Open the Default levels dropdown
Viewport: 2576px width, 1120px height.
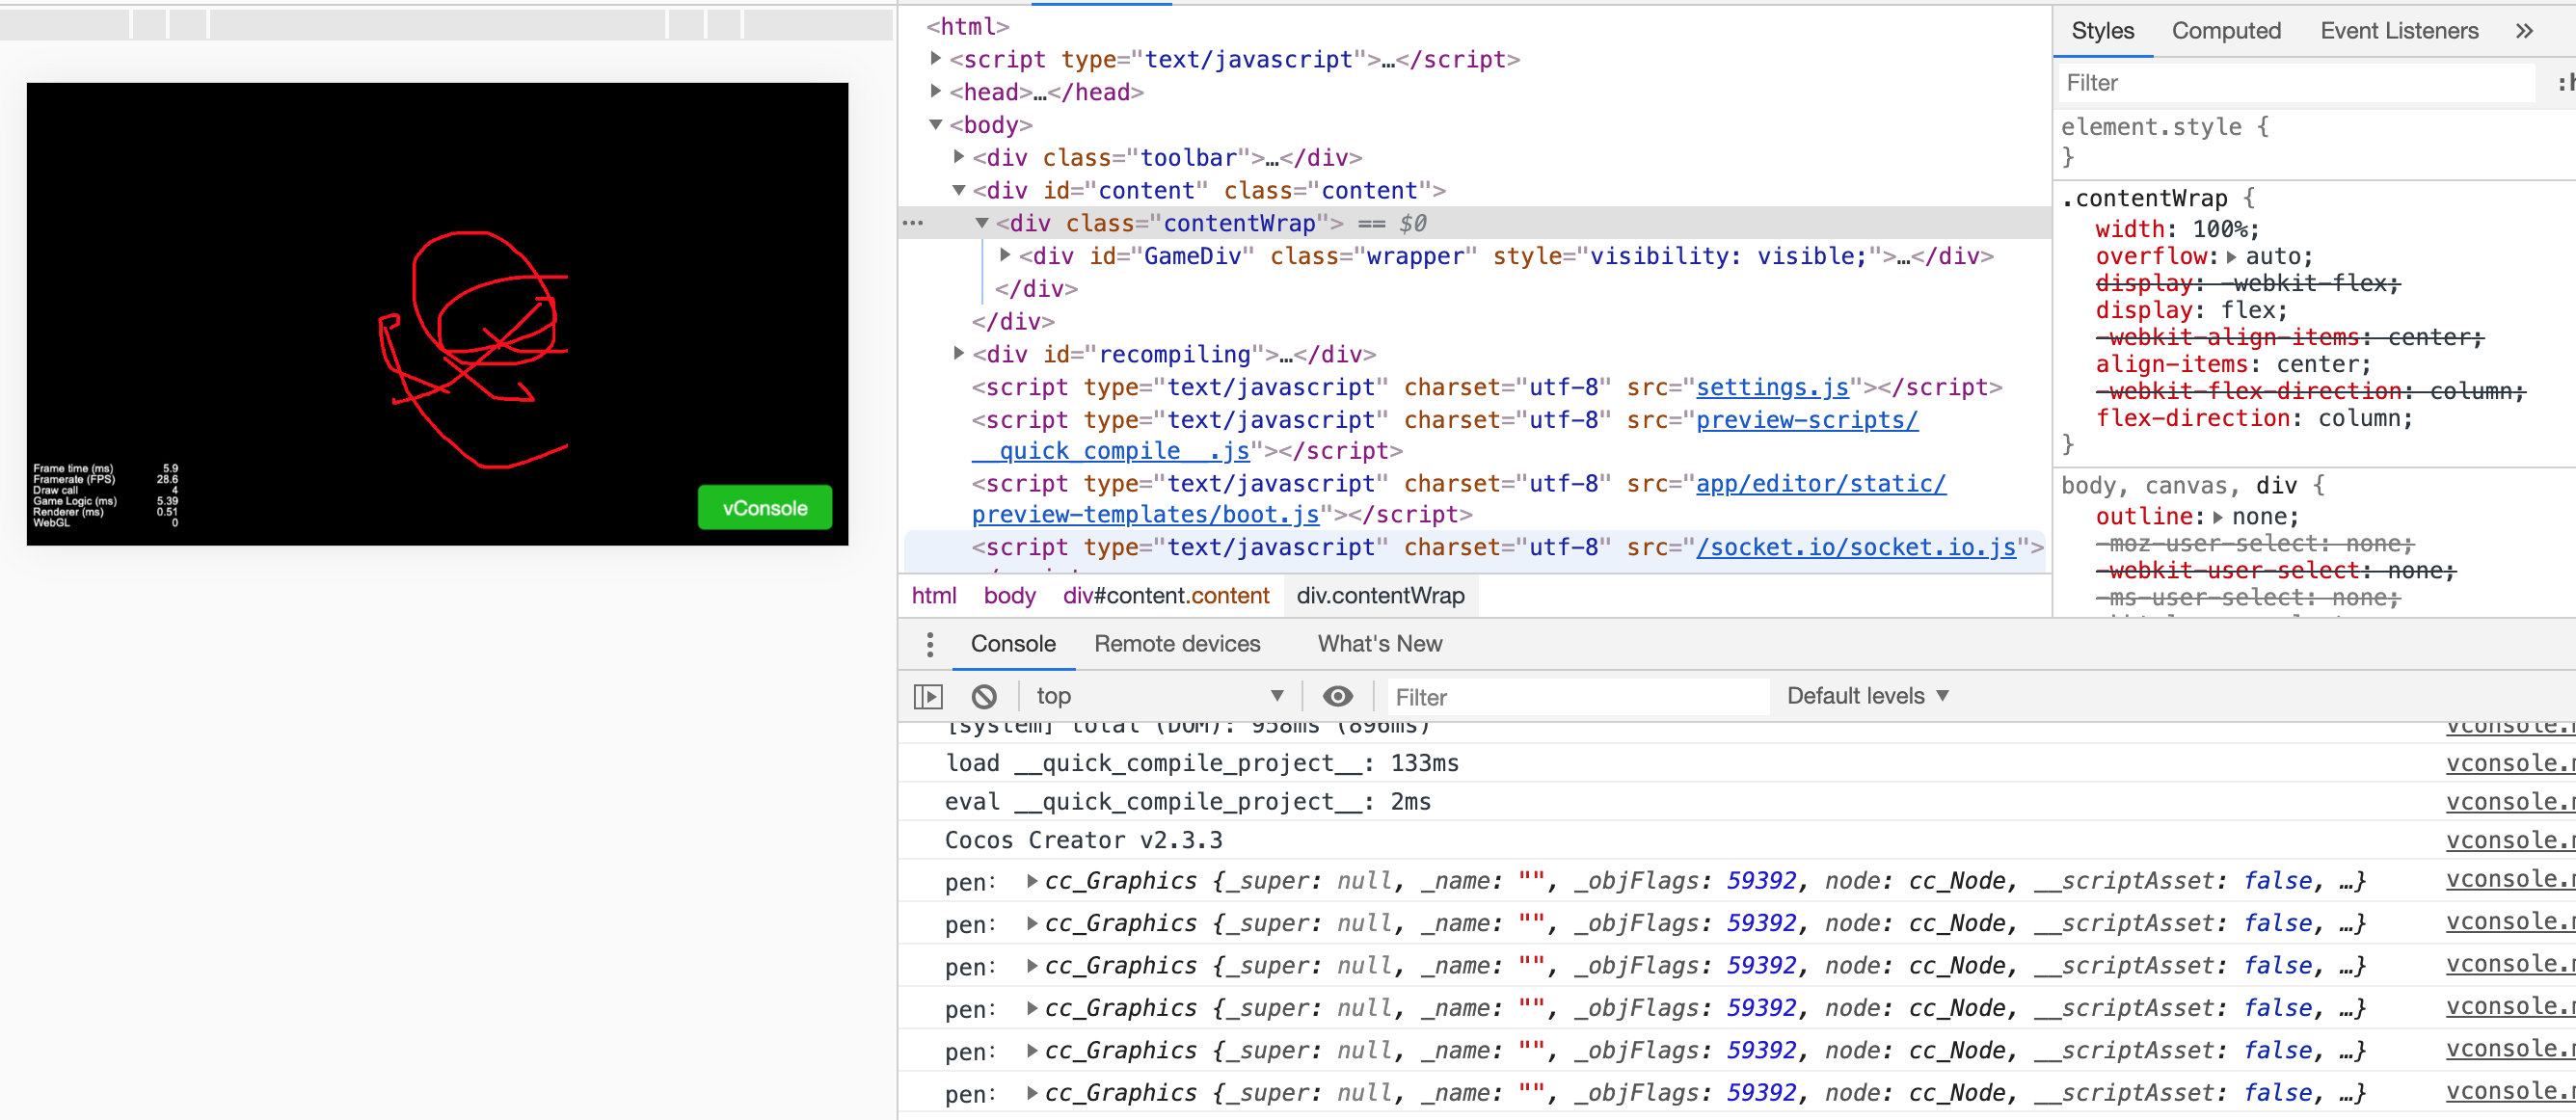(x=1867, y=696)
